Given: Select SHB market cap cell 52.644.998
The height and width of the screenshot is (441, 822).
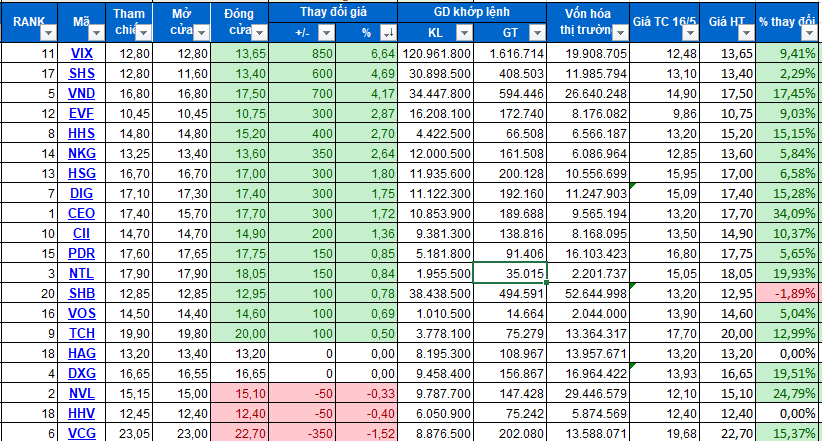Looking at the screenshot, I should [588, 293].
